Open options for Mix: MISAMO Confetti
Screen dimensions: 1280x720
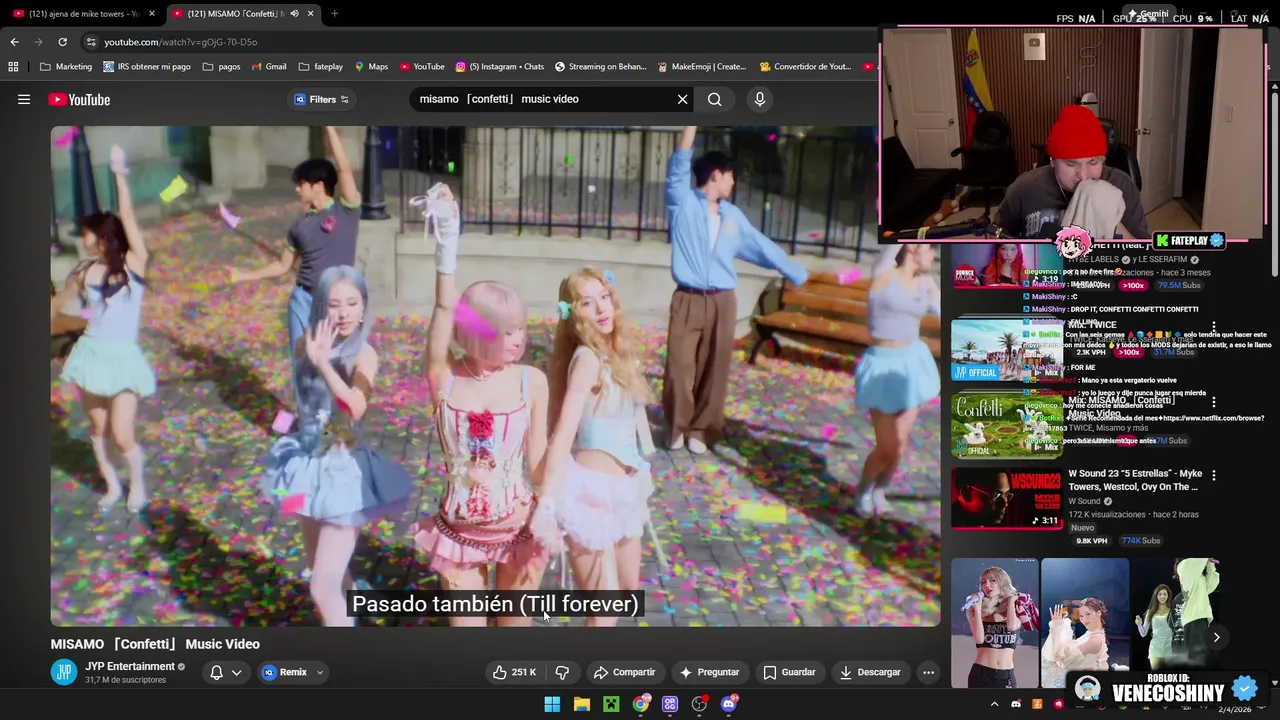pyautogui.click(x=1214, y=401)
